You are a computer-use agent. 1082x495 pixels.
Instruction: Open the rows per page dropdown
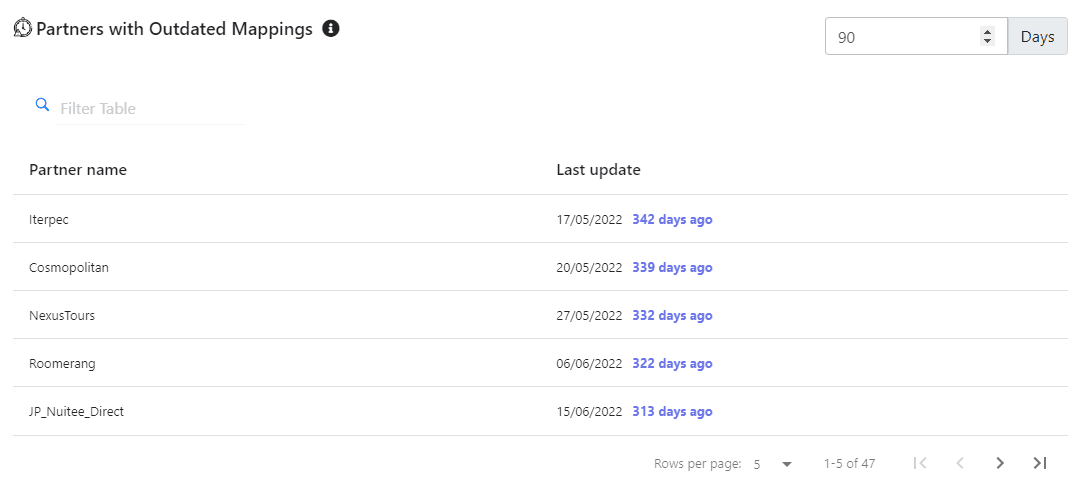[773, 464]
